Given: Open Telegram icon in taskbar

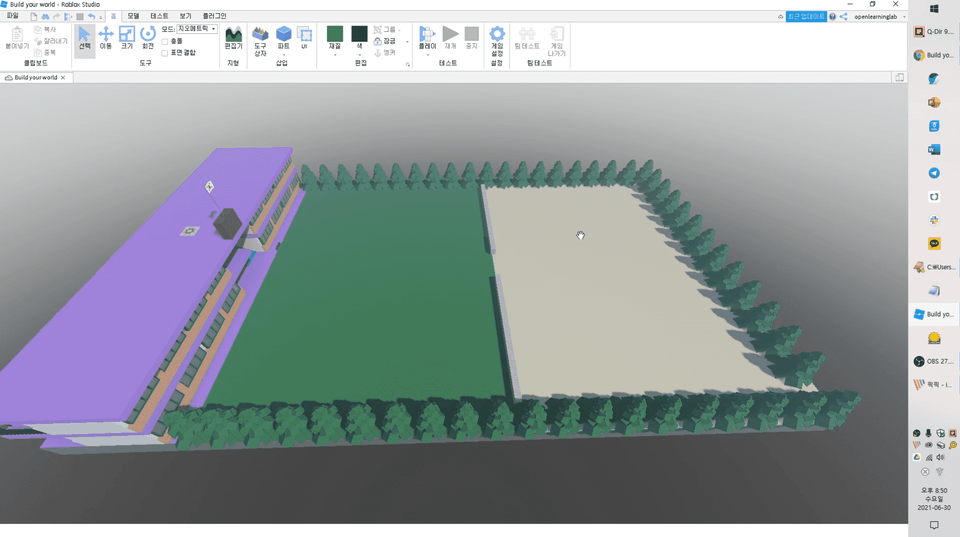Looking at the screenshot, I should coord(934,173).
